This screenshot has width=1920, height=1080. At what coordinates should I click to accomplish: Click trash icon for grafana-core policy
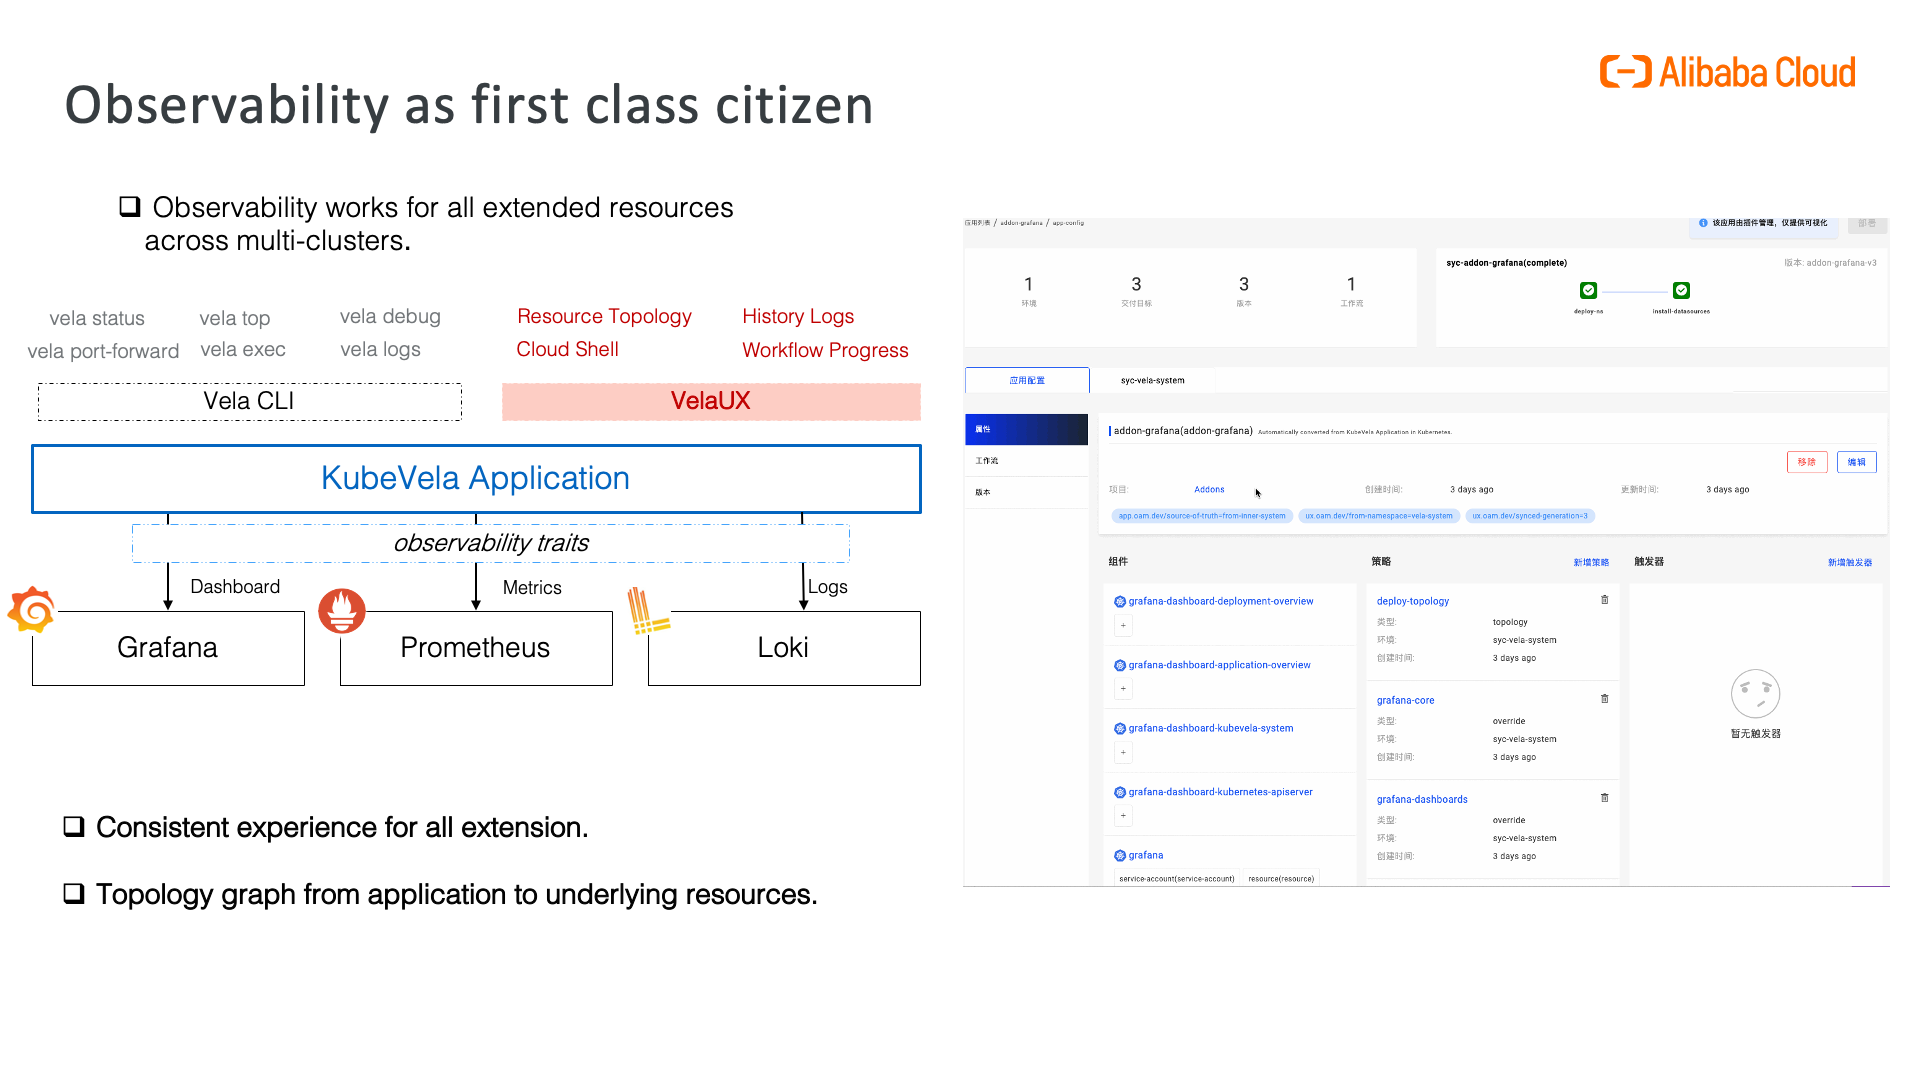pyautogui.click(x=1604, y=699)
